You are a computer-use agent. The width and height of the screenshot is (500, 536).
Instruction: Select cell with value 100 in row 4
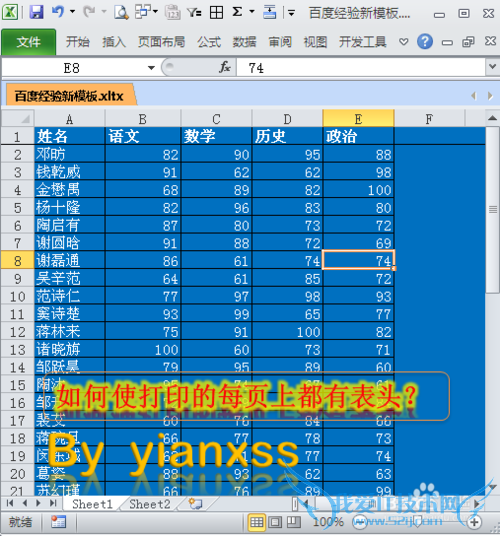[359, 189]
